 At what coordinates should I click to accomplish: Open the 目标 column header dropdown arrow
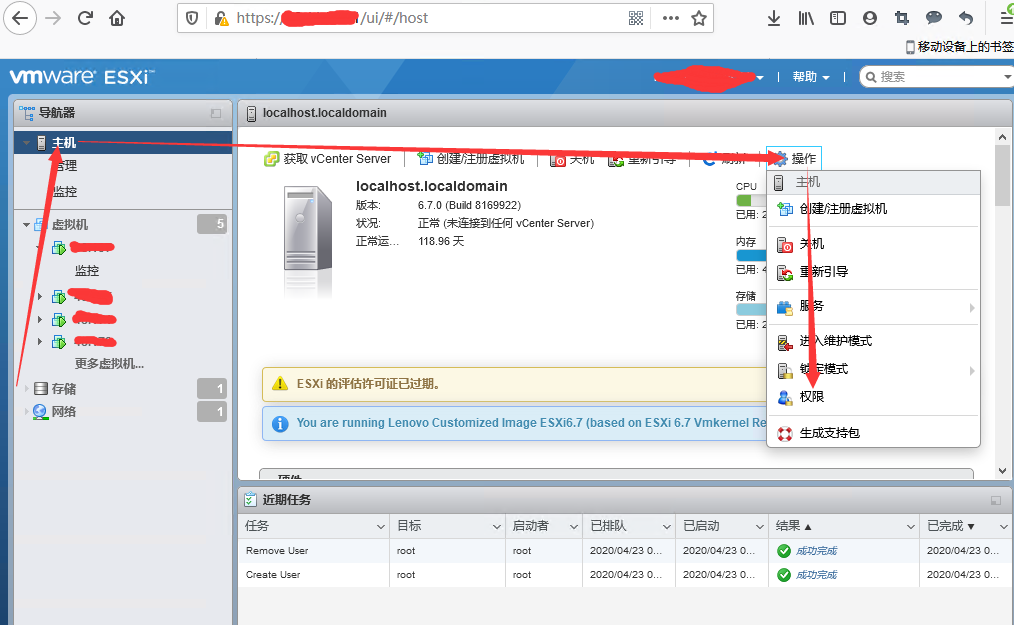pos(497,527)
